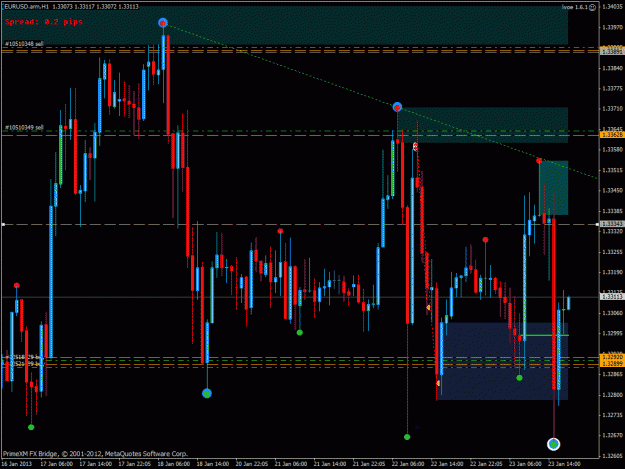
Task: Click the 1.33710 price scale label
Action: [x=612, y=109]
